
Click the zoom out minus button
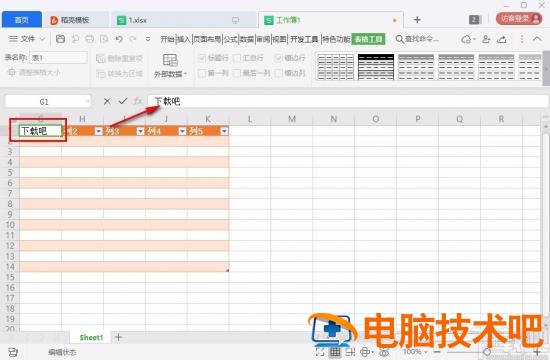coord(437,352)
